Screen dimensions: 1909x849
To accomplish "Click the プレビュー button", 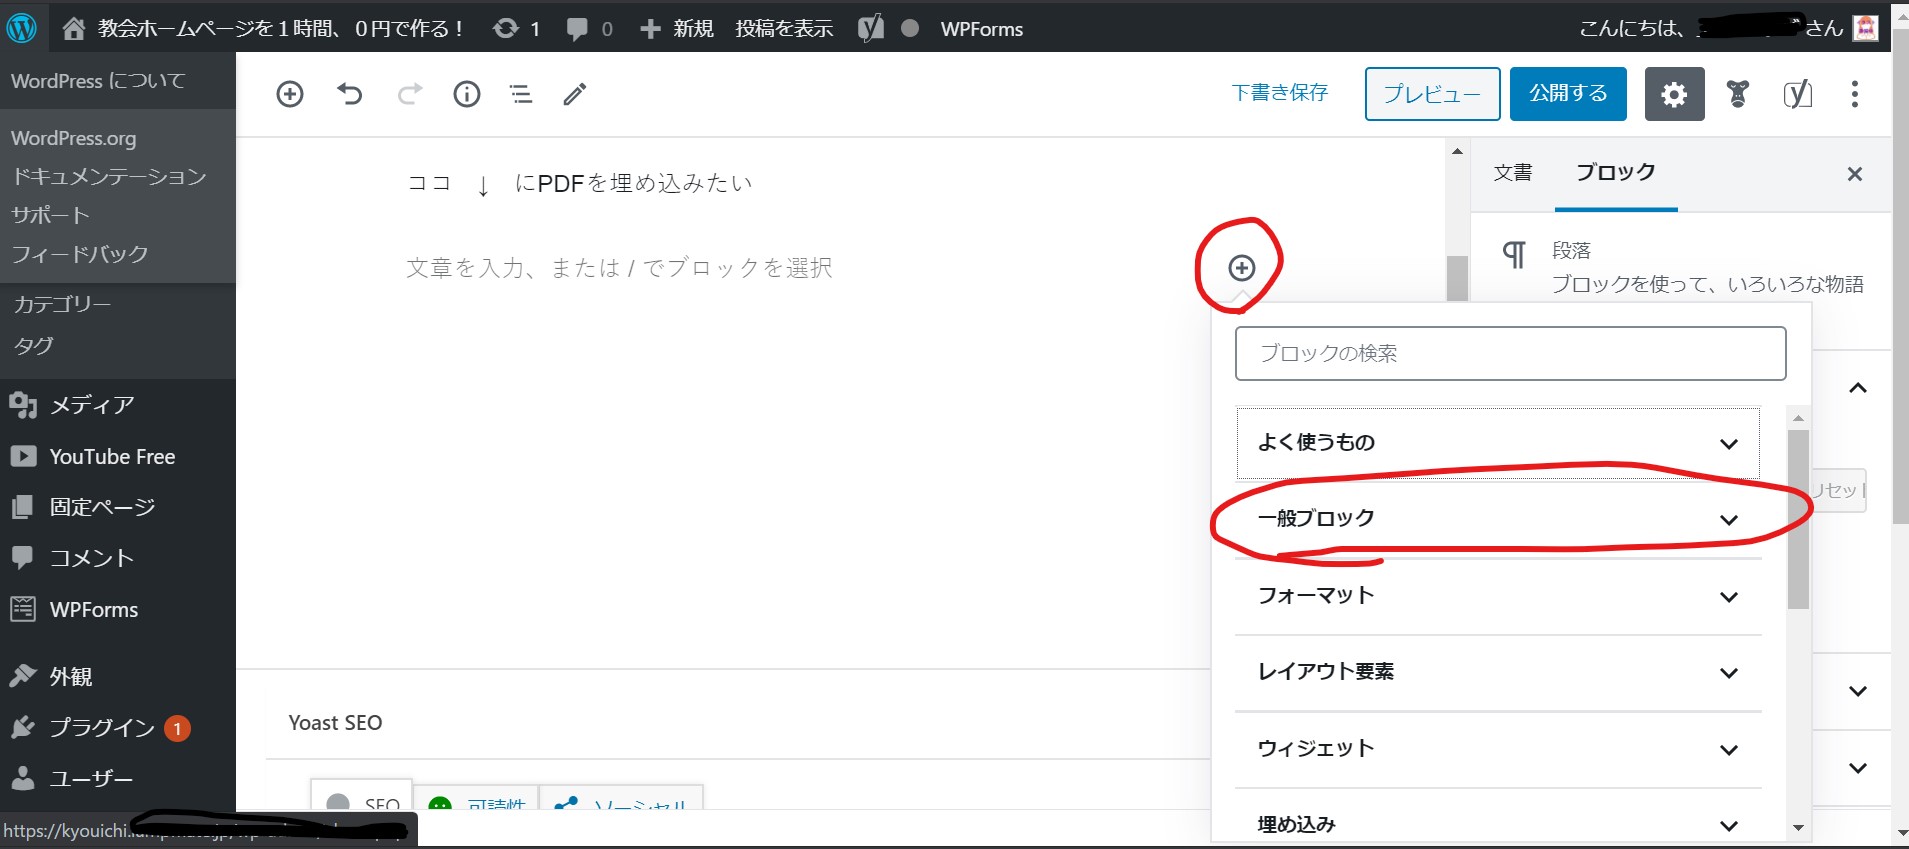I will (x=1432, y=94).
